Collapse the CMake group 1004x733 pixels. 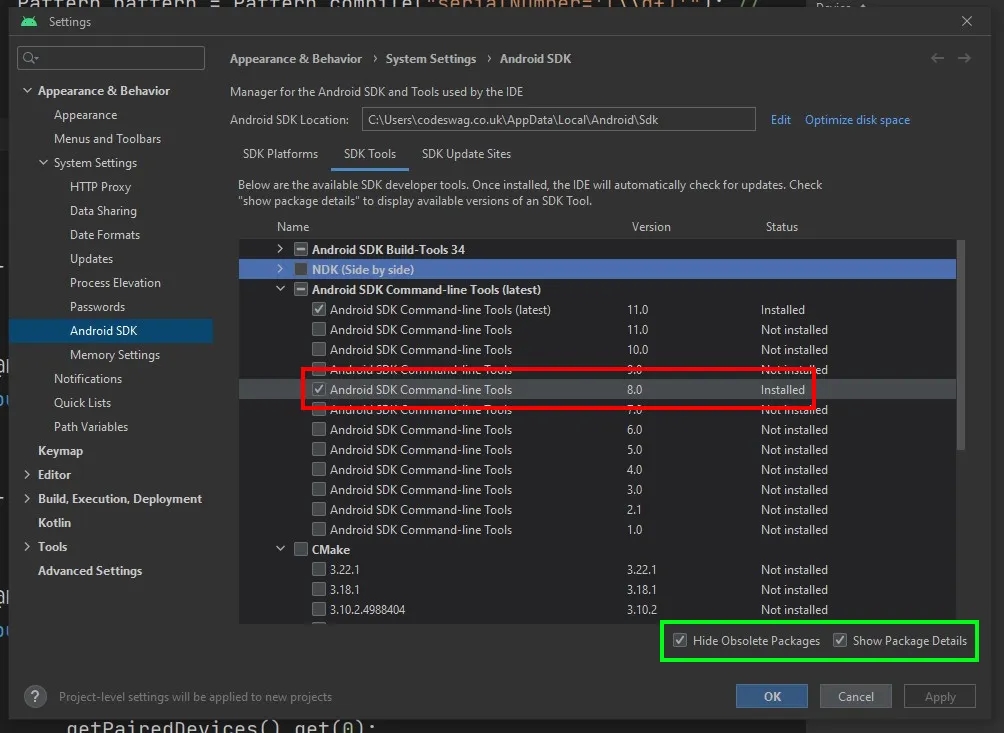coord(280,549)
